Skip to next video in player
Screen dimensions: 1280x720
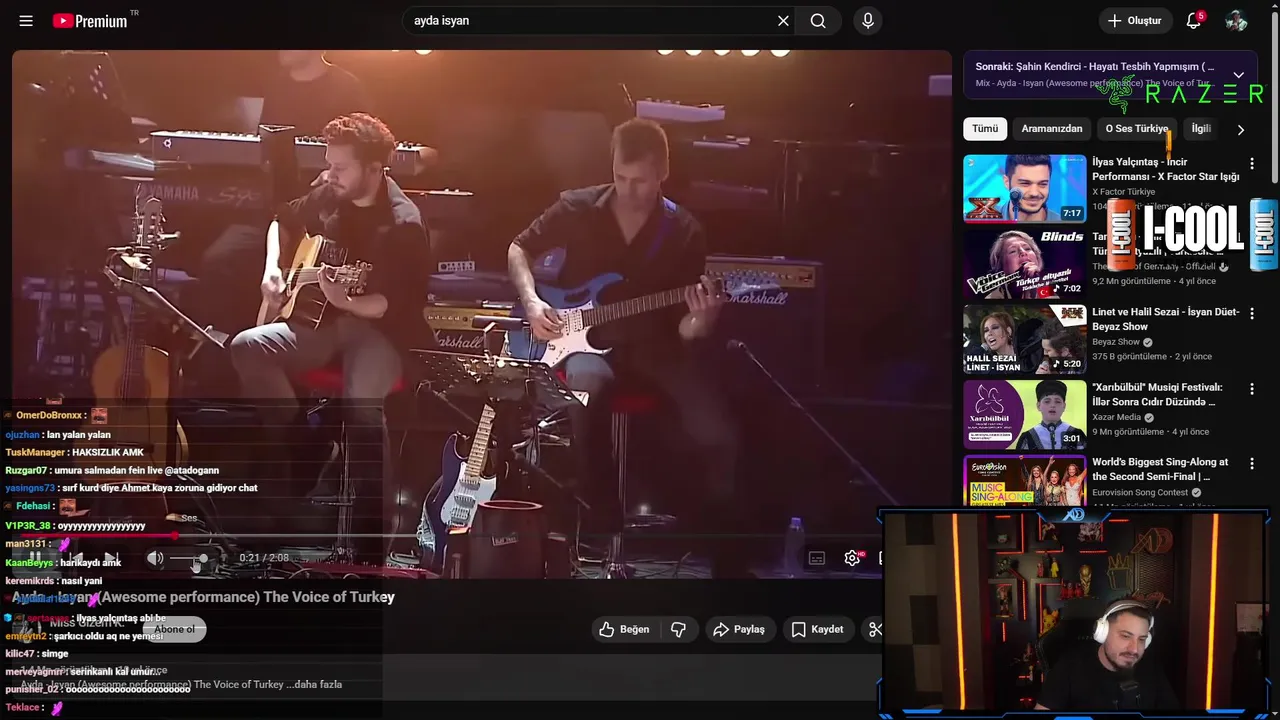point(112,558)
